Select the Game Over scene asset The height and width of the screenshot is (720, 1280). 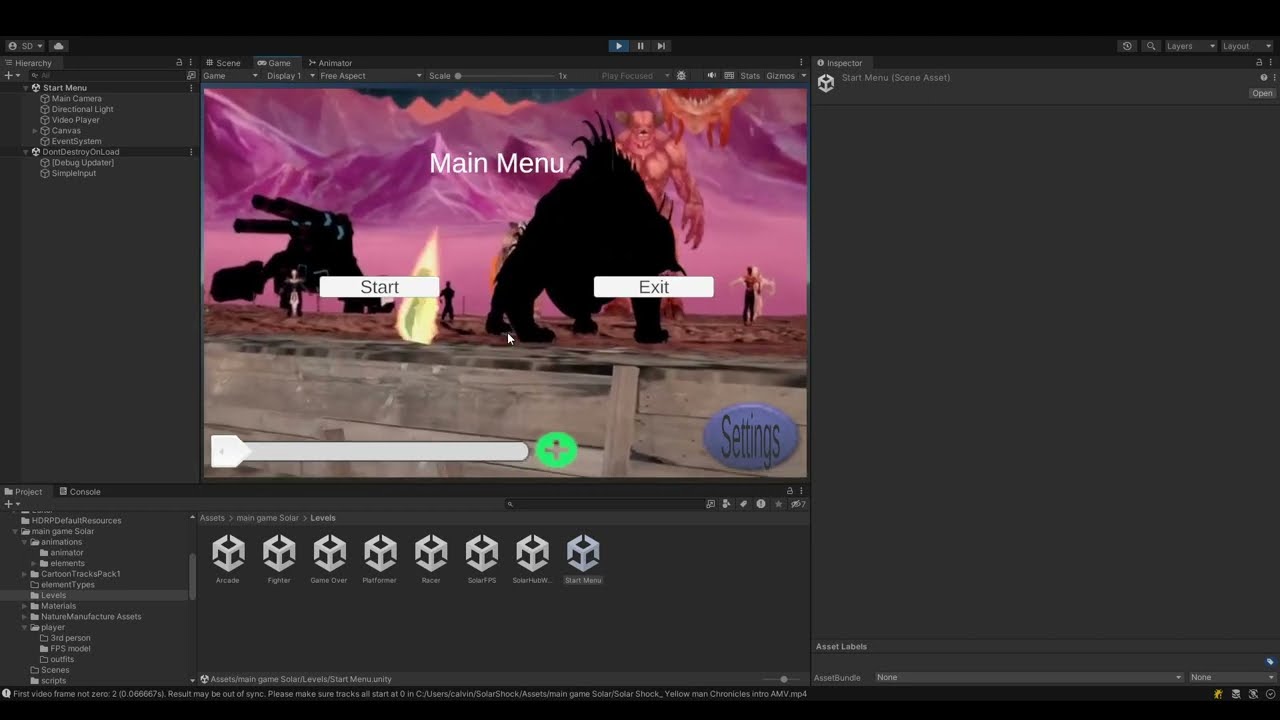329,559
